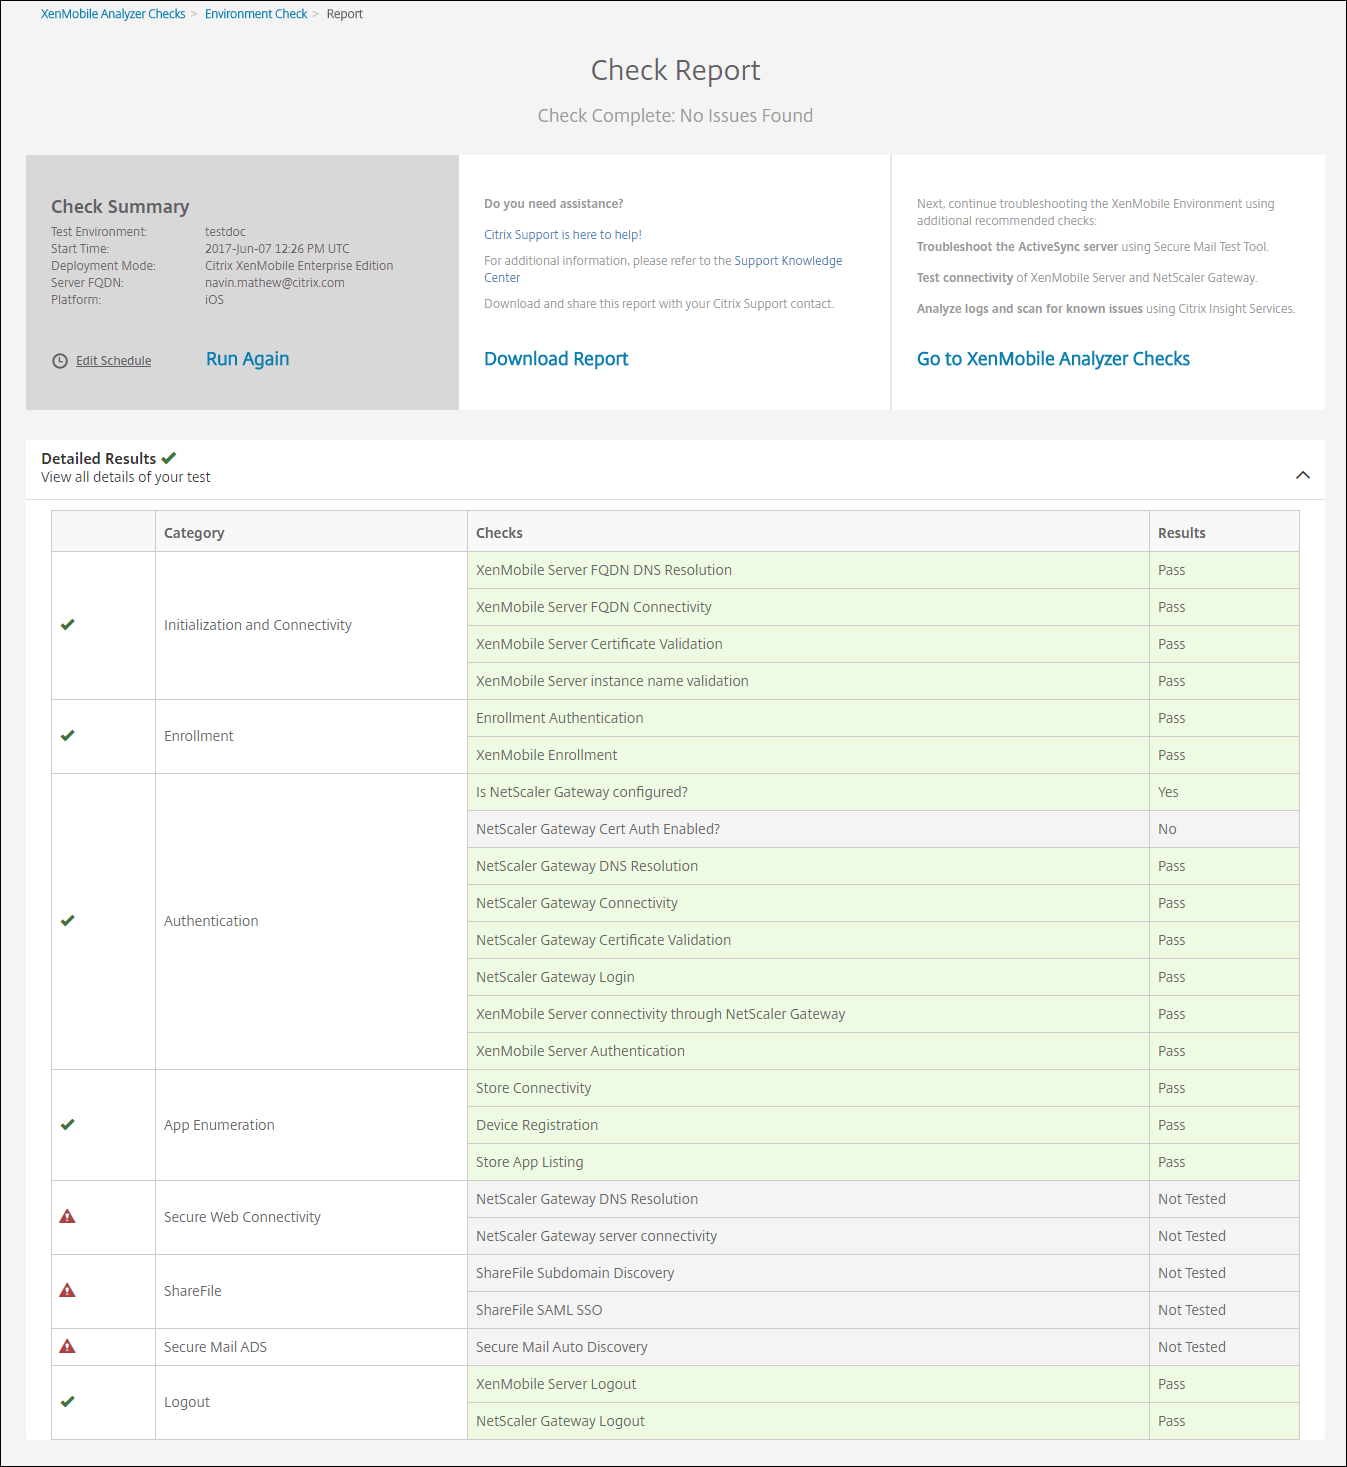Click 'Not Tested' result for ShareFile SAML SSO
This screenshot has height=1467, width=1347.
click(1224, 1310)
